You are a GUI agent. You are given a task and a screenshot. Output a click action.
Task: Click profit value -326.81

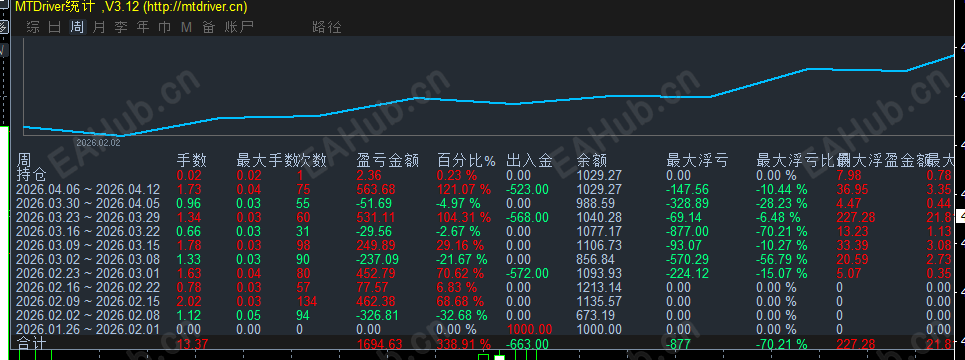tap(378, 316)
